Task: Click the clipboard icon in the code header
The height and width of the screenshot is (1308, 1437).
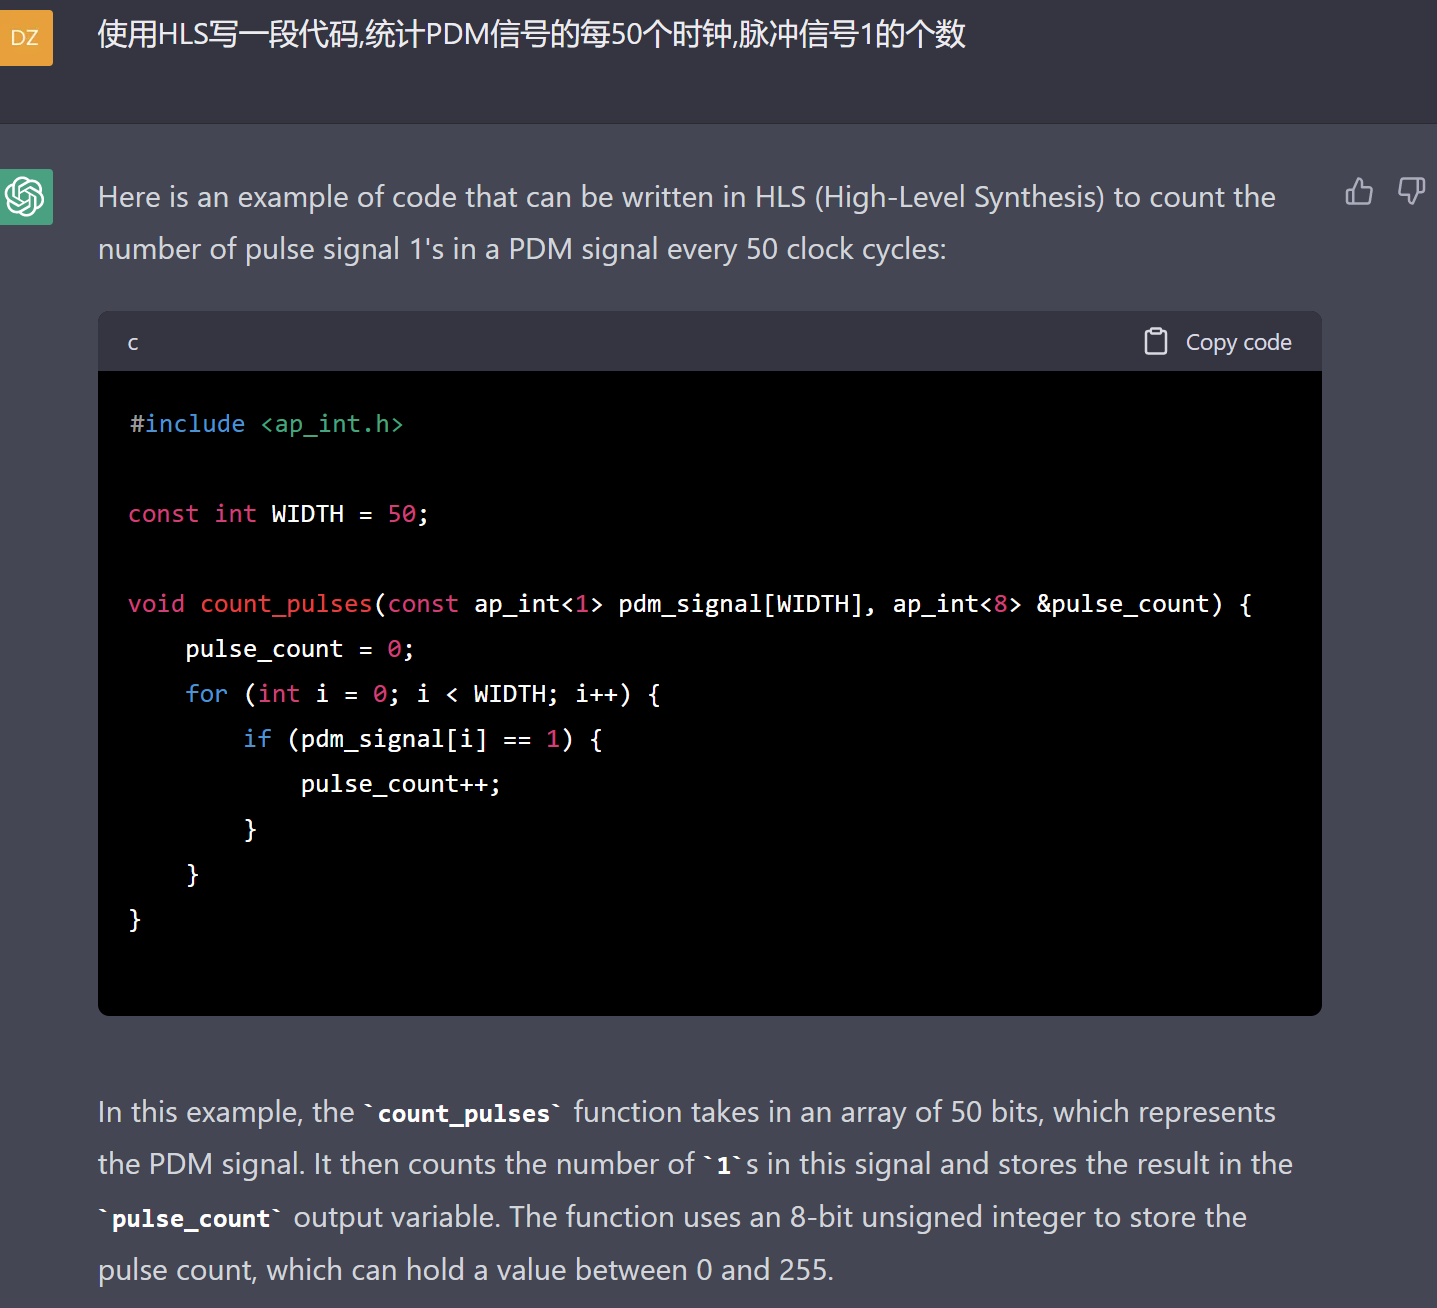Action: 1155,342
